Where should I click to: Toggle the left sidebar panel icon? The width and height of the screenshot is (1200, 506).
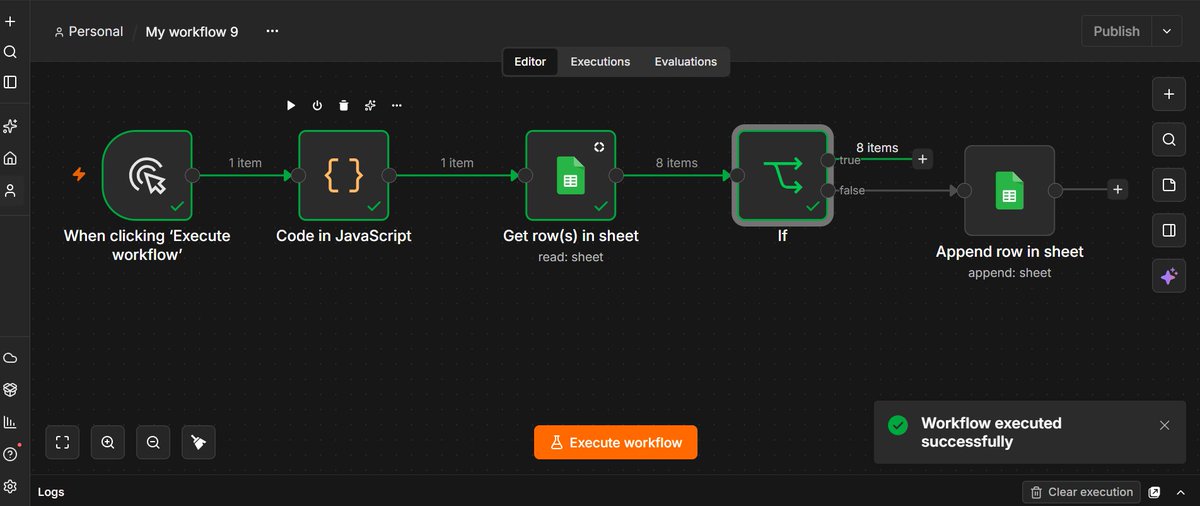(10, 82)
